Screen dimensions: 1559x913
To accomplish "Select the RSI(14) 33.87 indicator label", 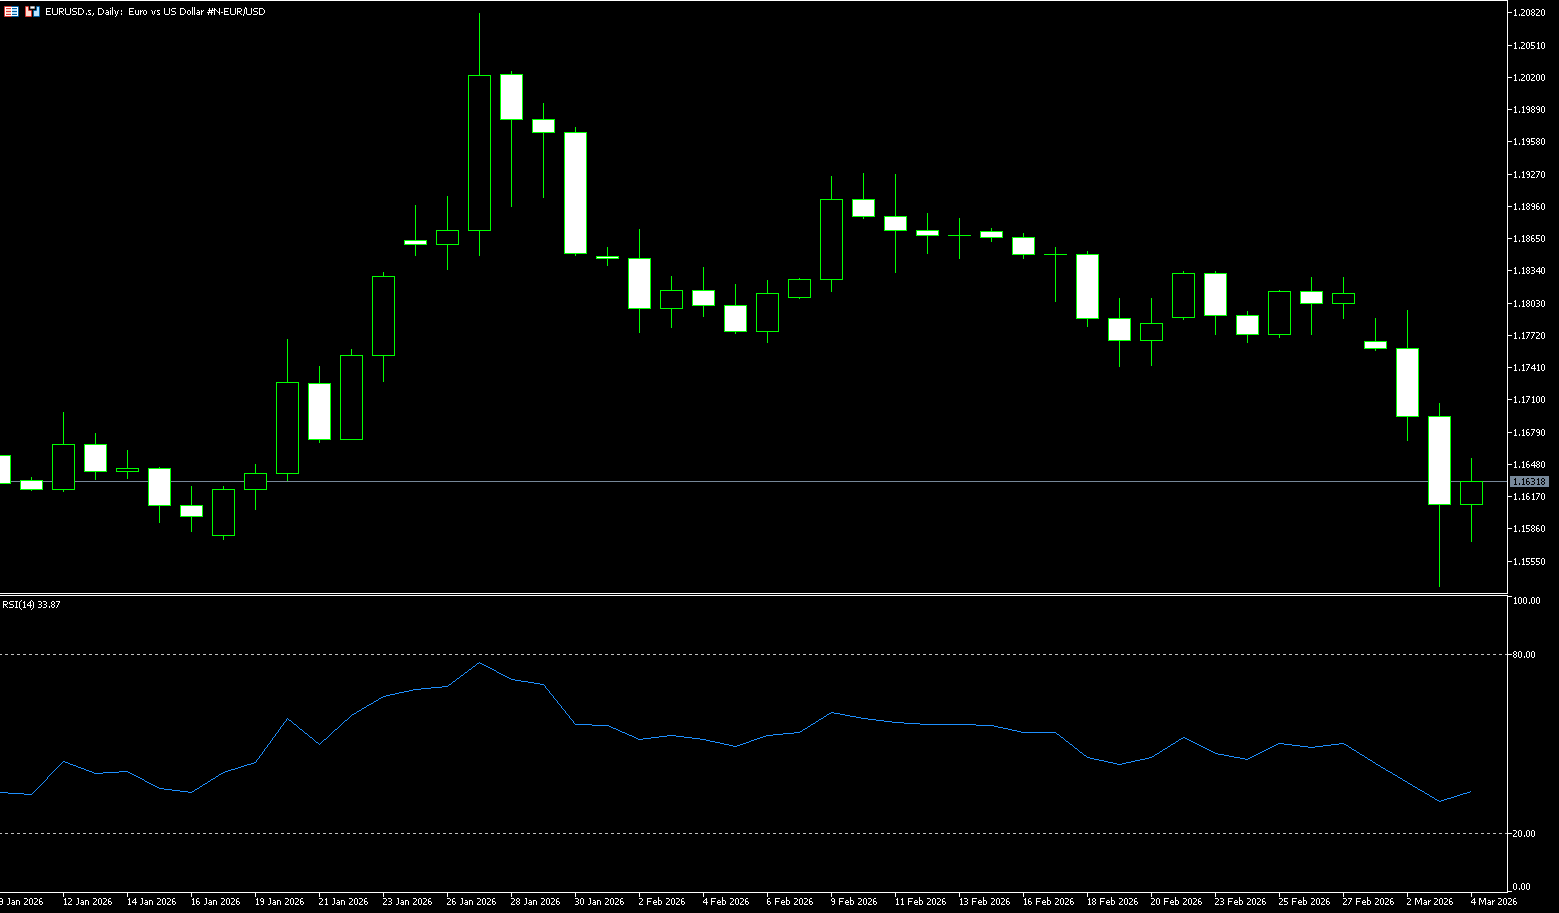I will 31,604.
